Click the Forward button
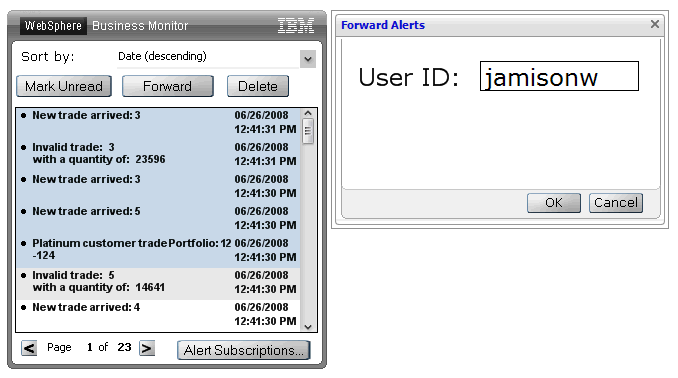 tap(167, 86)
